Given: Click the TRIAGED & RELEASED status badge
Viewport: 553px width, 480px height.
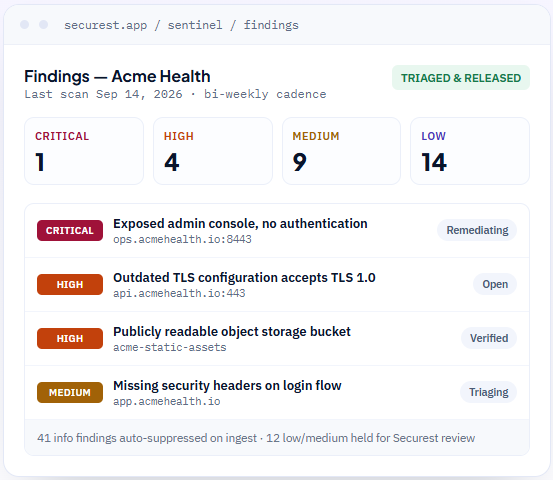Looking at the screenshot, I should (x=461, y=78).
